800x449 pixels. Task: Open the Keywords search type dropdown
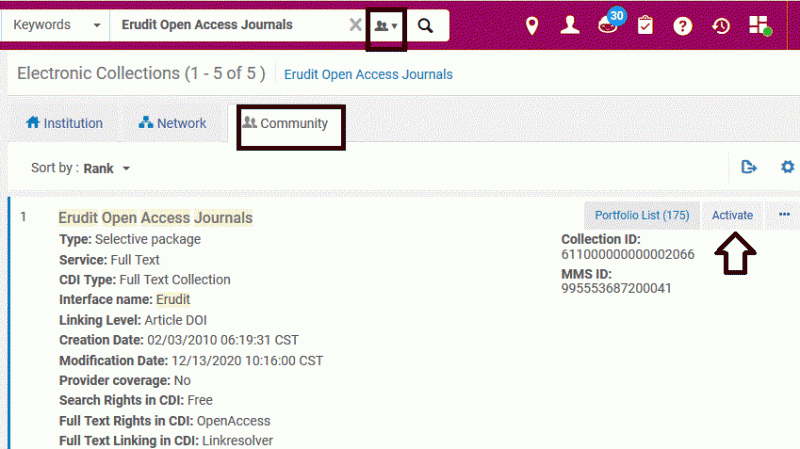(x=55, y=25)
